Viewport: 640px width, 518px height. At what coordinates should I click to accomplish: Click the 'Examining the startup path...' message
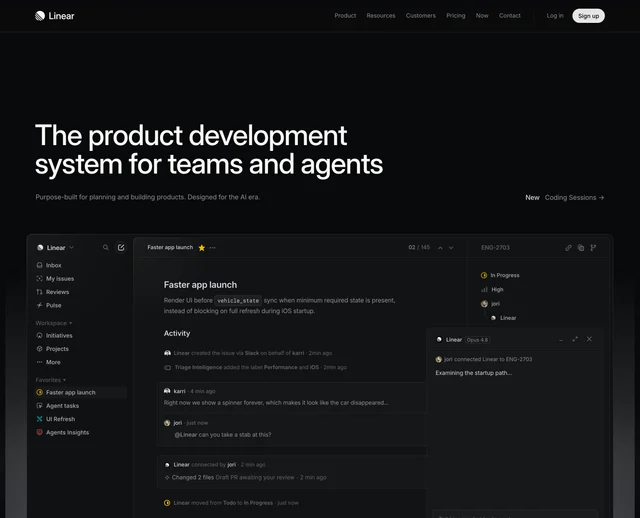click(473, 373)
